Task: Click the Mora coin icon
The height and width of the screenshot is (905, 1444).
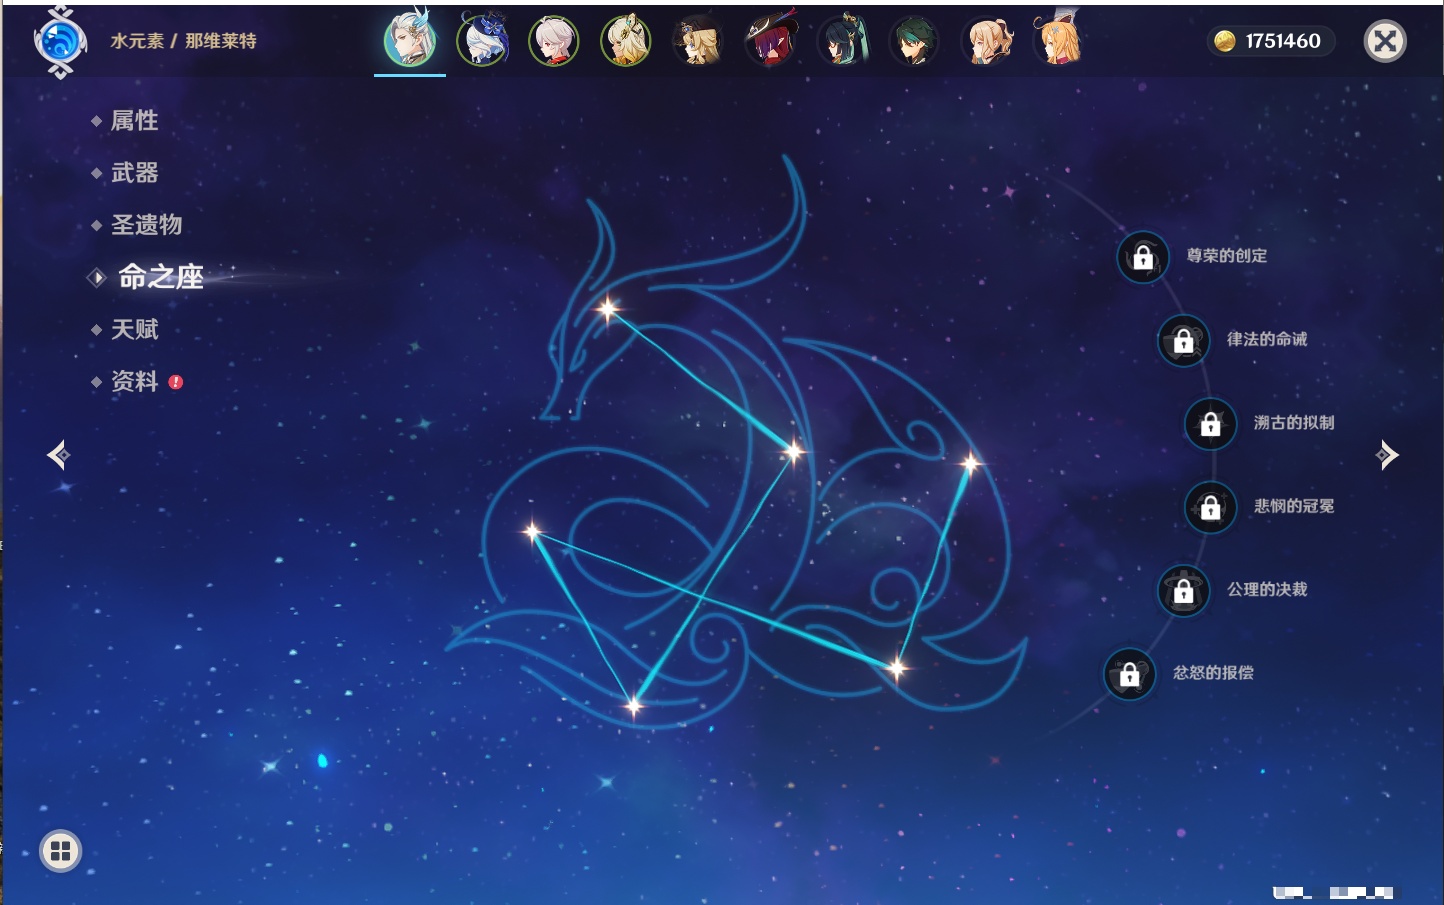Action: click(x=1225, y=41)
